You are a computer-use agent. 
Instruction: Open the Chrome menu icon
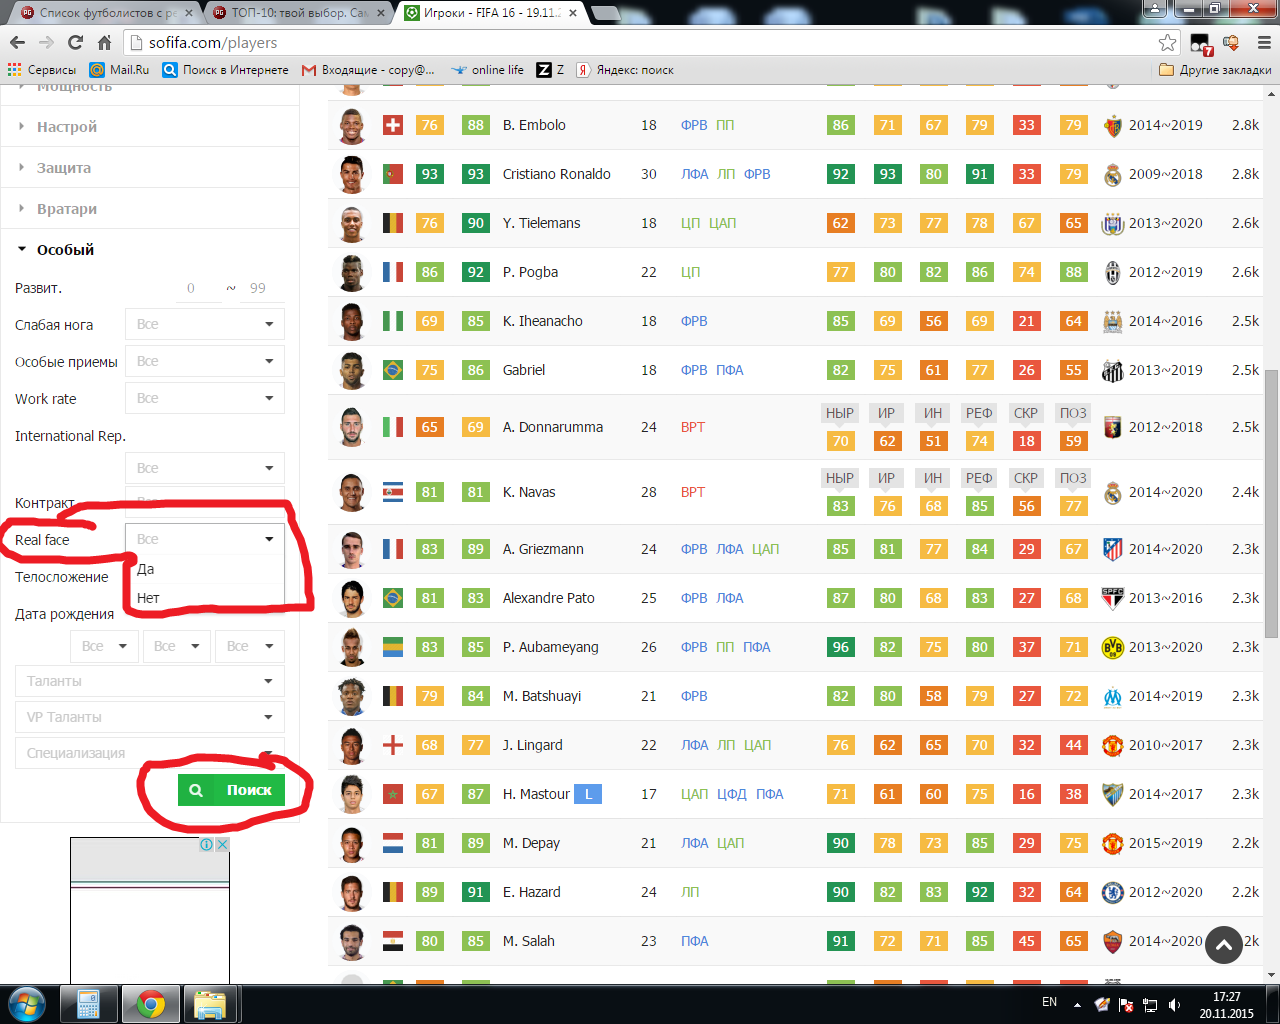click(1264, 42)
